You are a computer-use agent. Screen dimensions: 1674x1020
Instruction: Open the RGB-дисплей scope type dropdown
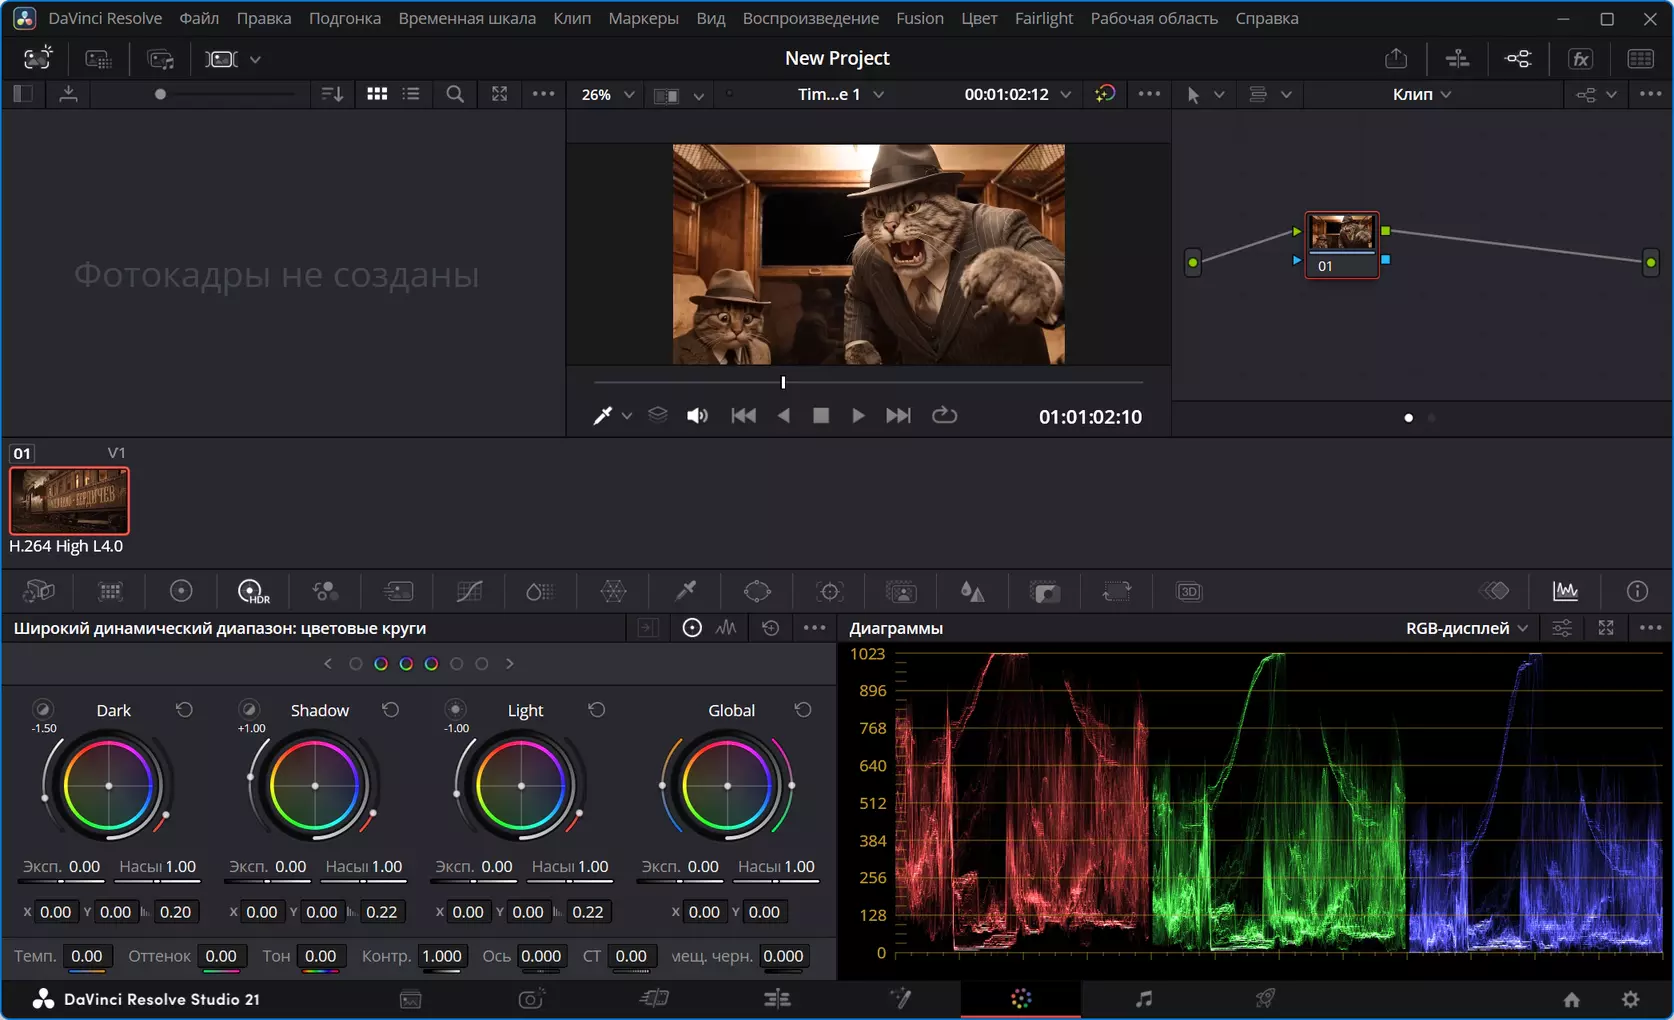point(1467,628)
